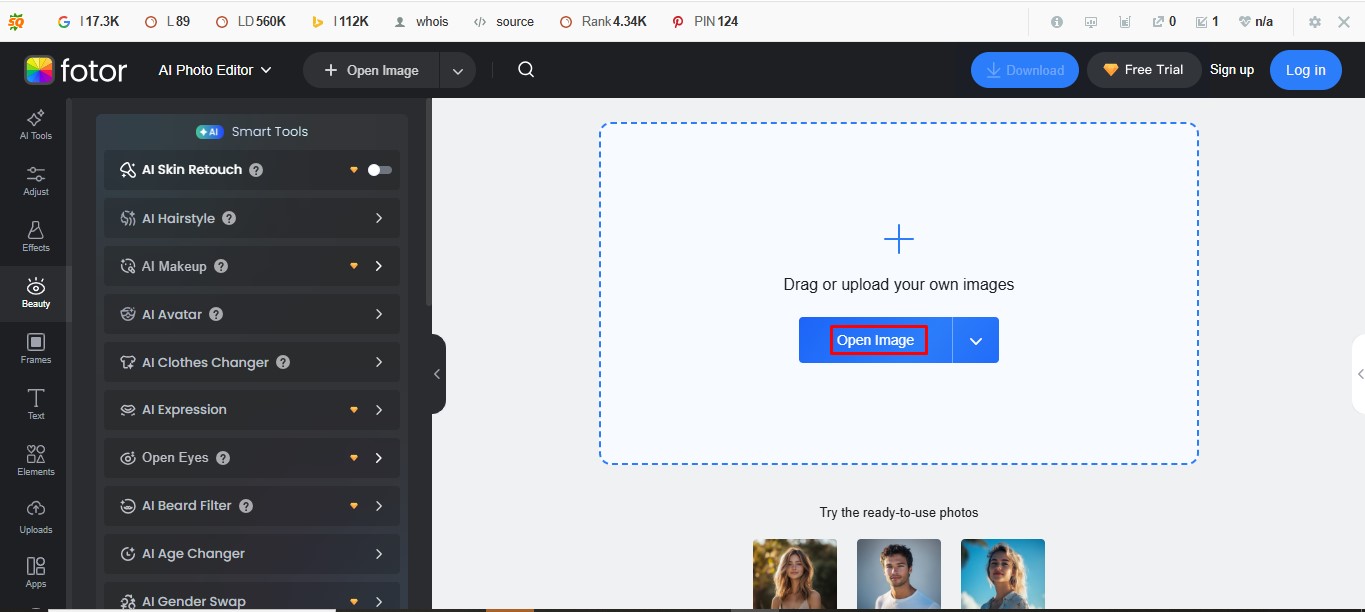Screen dimensions: 1365x612
Task: Click the L 89 links metric
Action: 167,21
